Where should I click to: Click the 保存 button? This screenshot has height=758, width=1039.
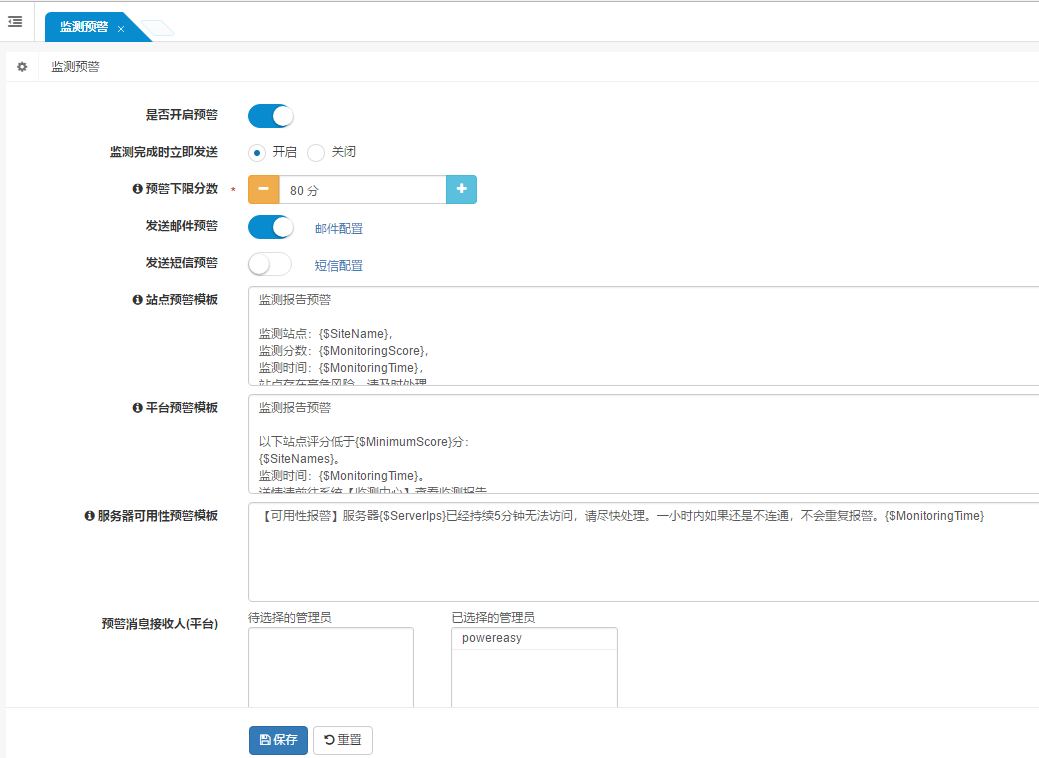(278, 740)
